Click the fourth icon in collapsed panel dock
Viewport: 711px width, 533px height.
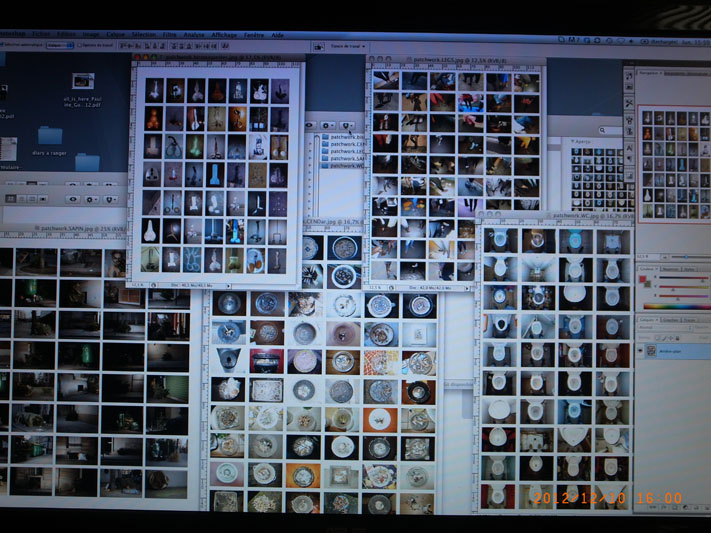pyautogui.click(x=629, y=120)
